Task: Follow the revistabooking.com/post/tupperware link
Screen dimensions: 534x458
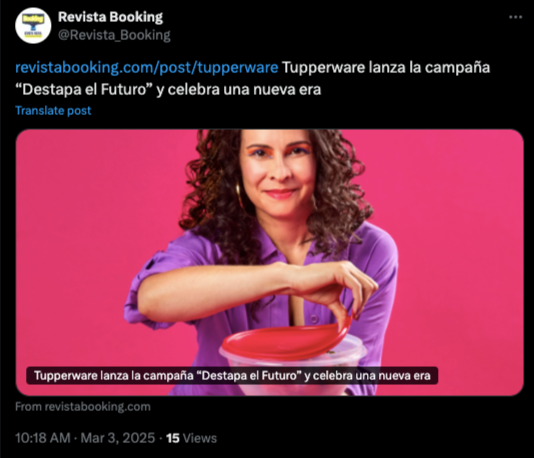Action: click(147, 67)
